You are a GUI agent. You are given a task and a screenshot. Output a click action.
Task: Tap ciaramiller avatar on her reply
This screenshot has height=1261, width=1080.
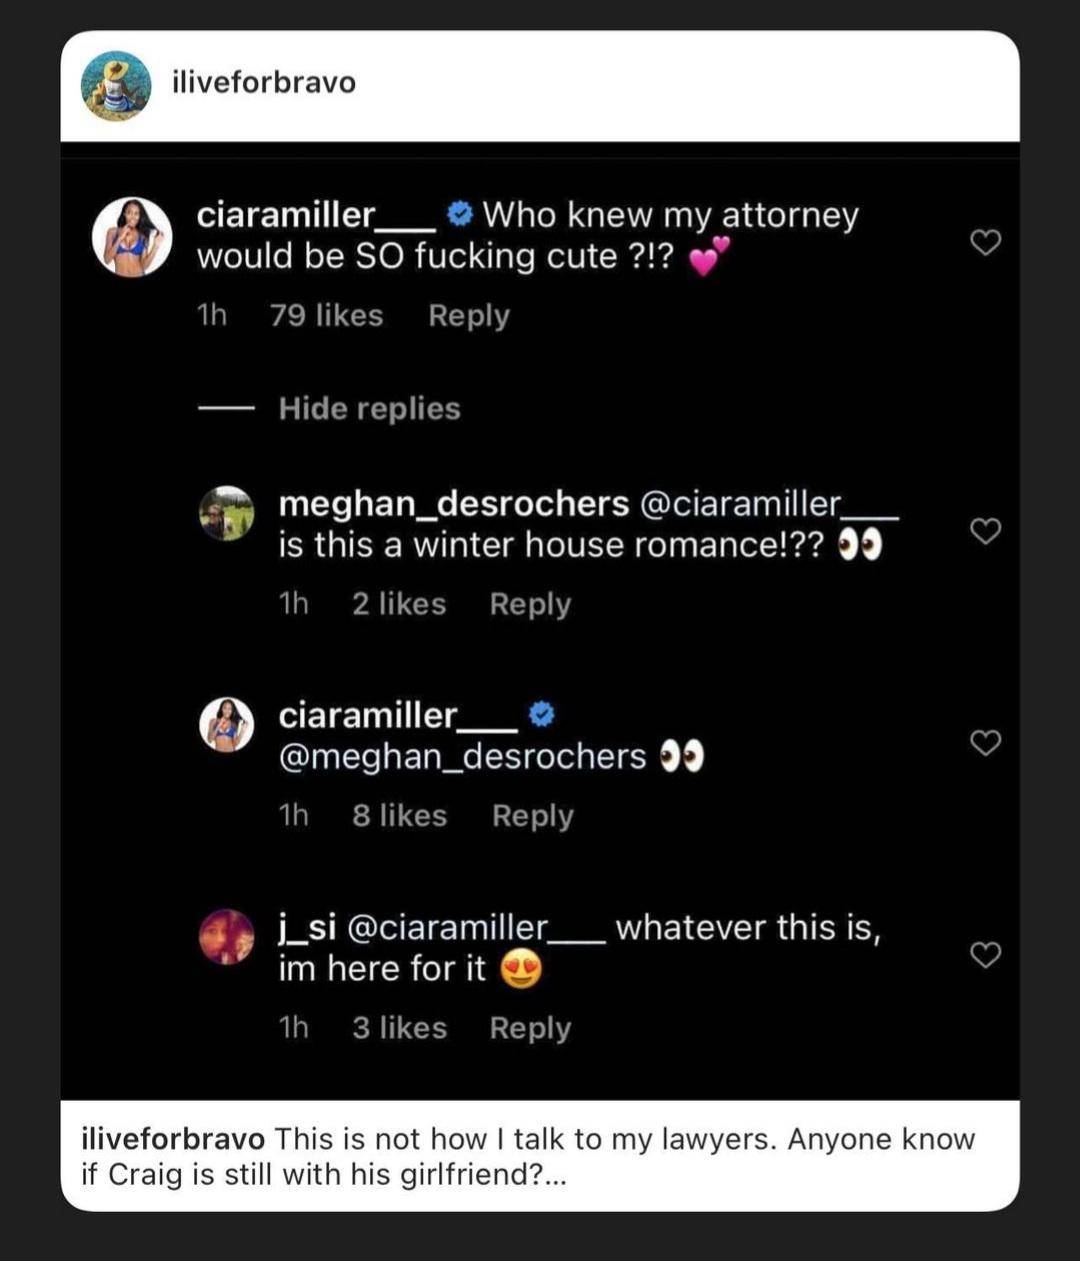click(x=228, y=724)
